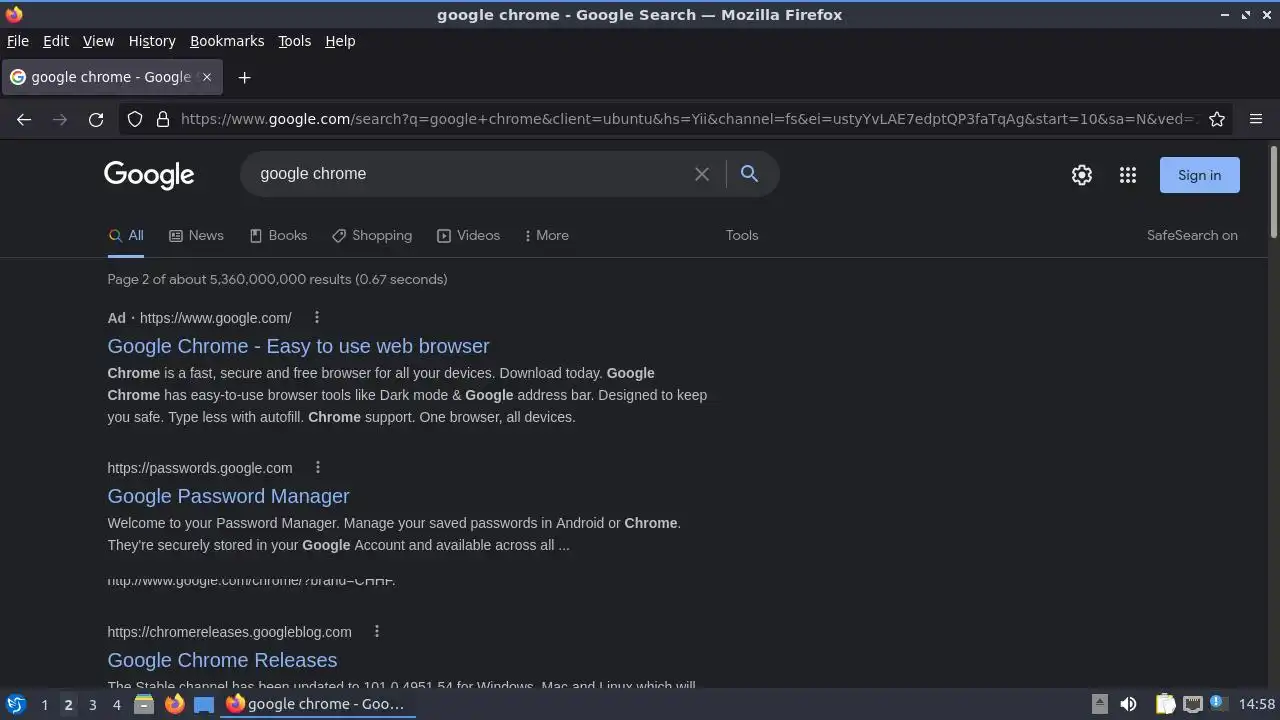Show site connection padlock info
Viewport: 1280px width, 720px height.
(163, 119)
